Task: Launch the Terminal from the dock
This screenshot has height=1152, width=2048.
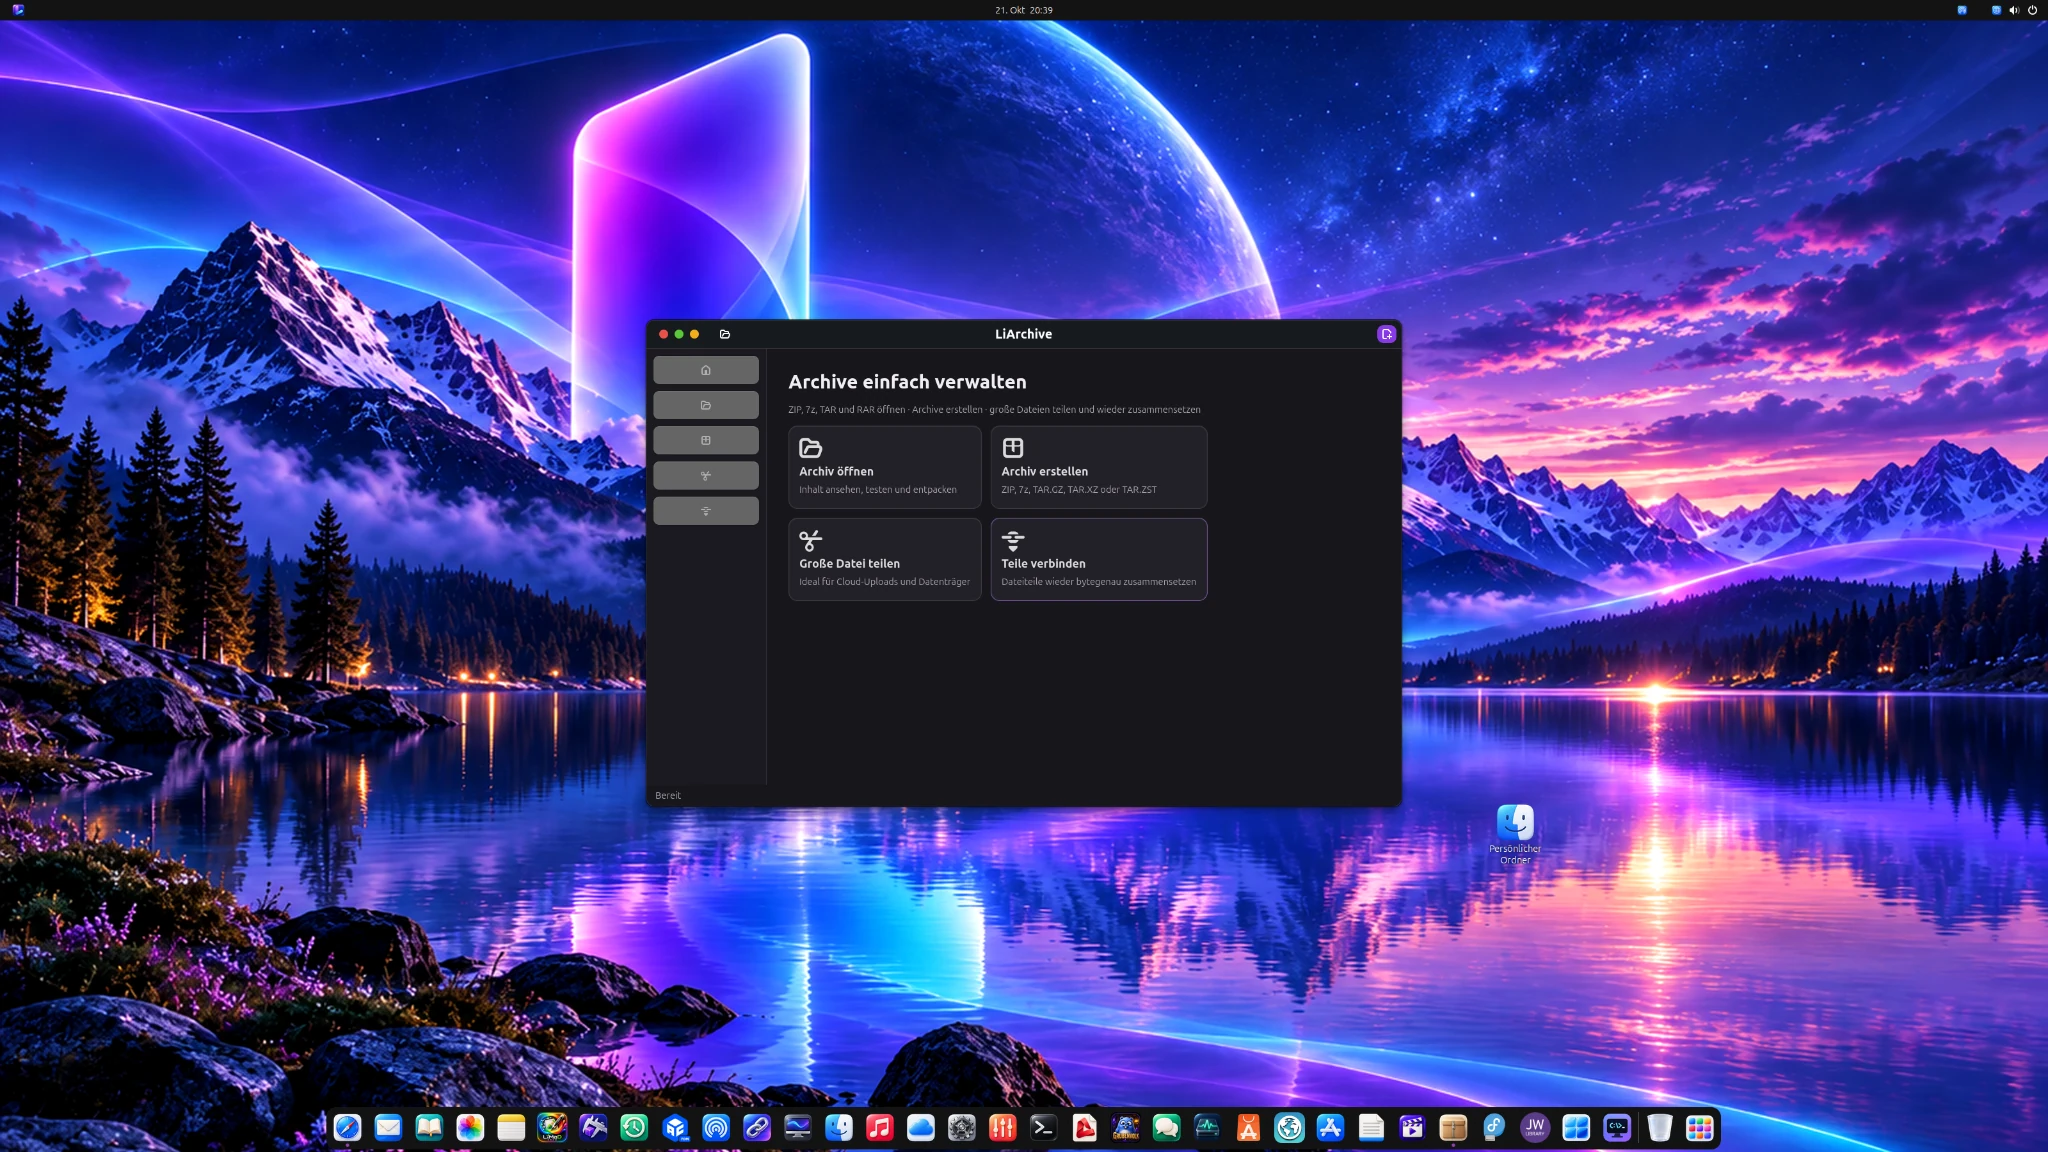Action: [x=1043, y=1128]
